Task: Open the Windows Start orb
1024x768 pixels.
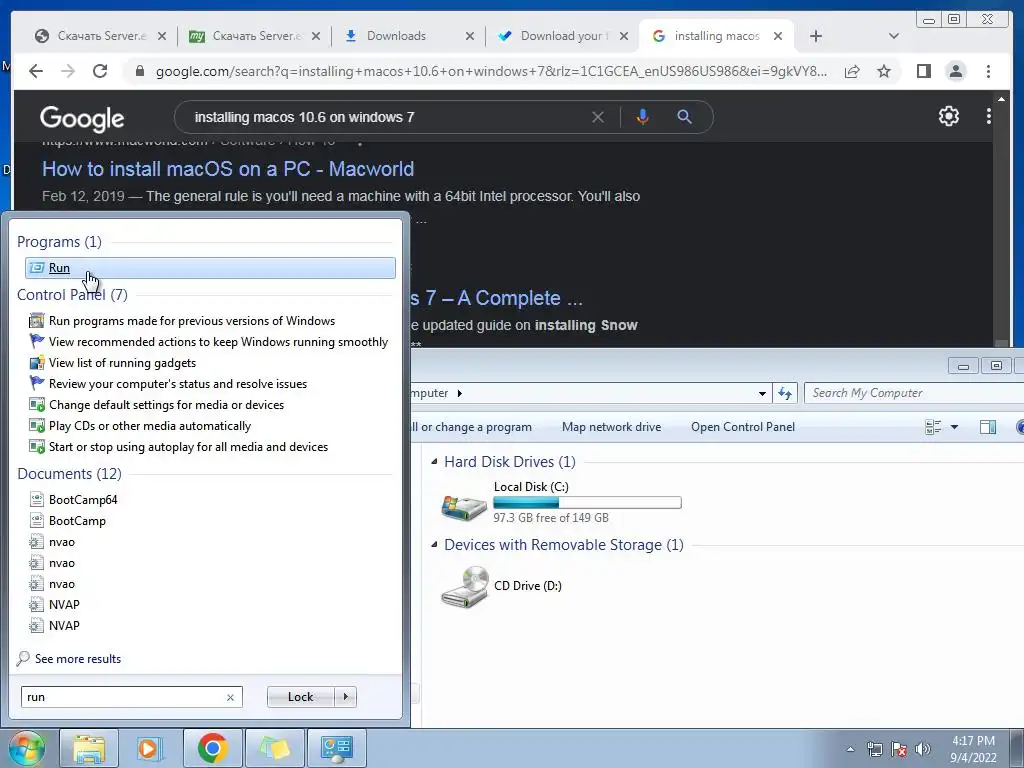Action: (26, 748)
